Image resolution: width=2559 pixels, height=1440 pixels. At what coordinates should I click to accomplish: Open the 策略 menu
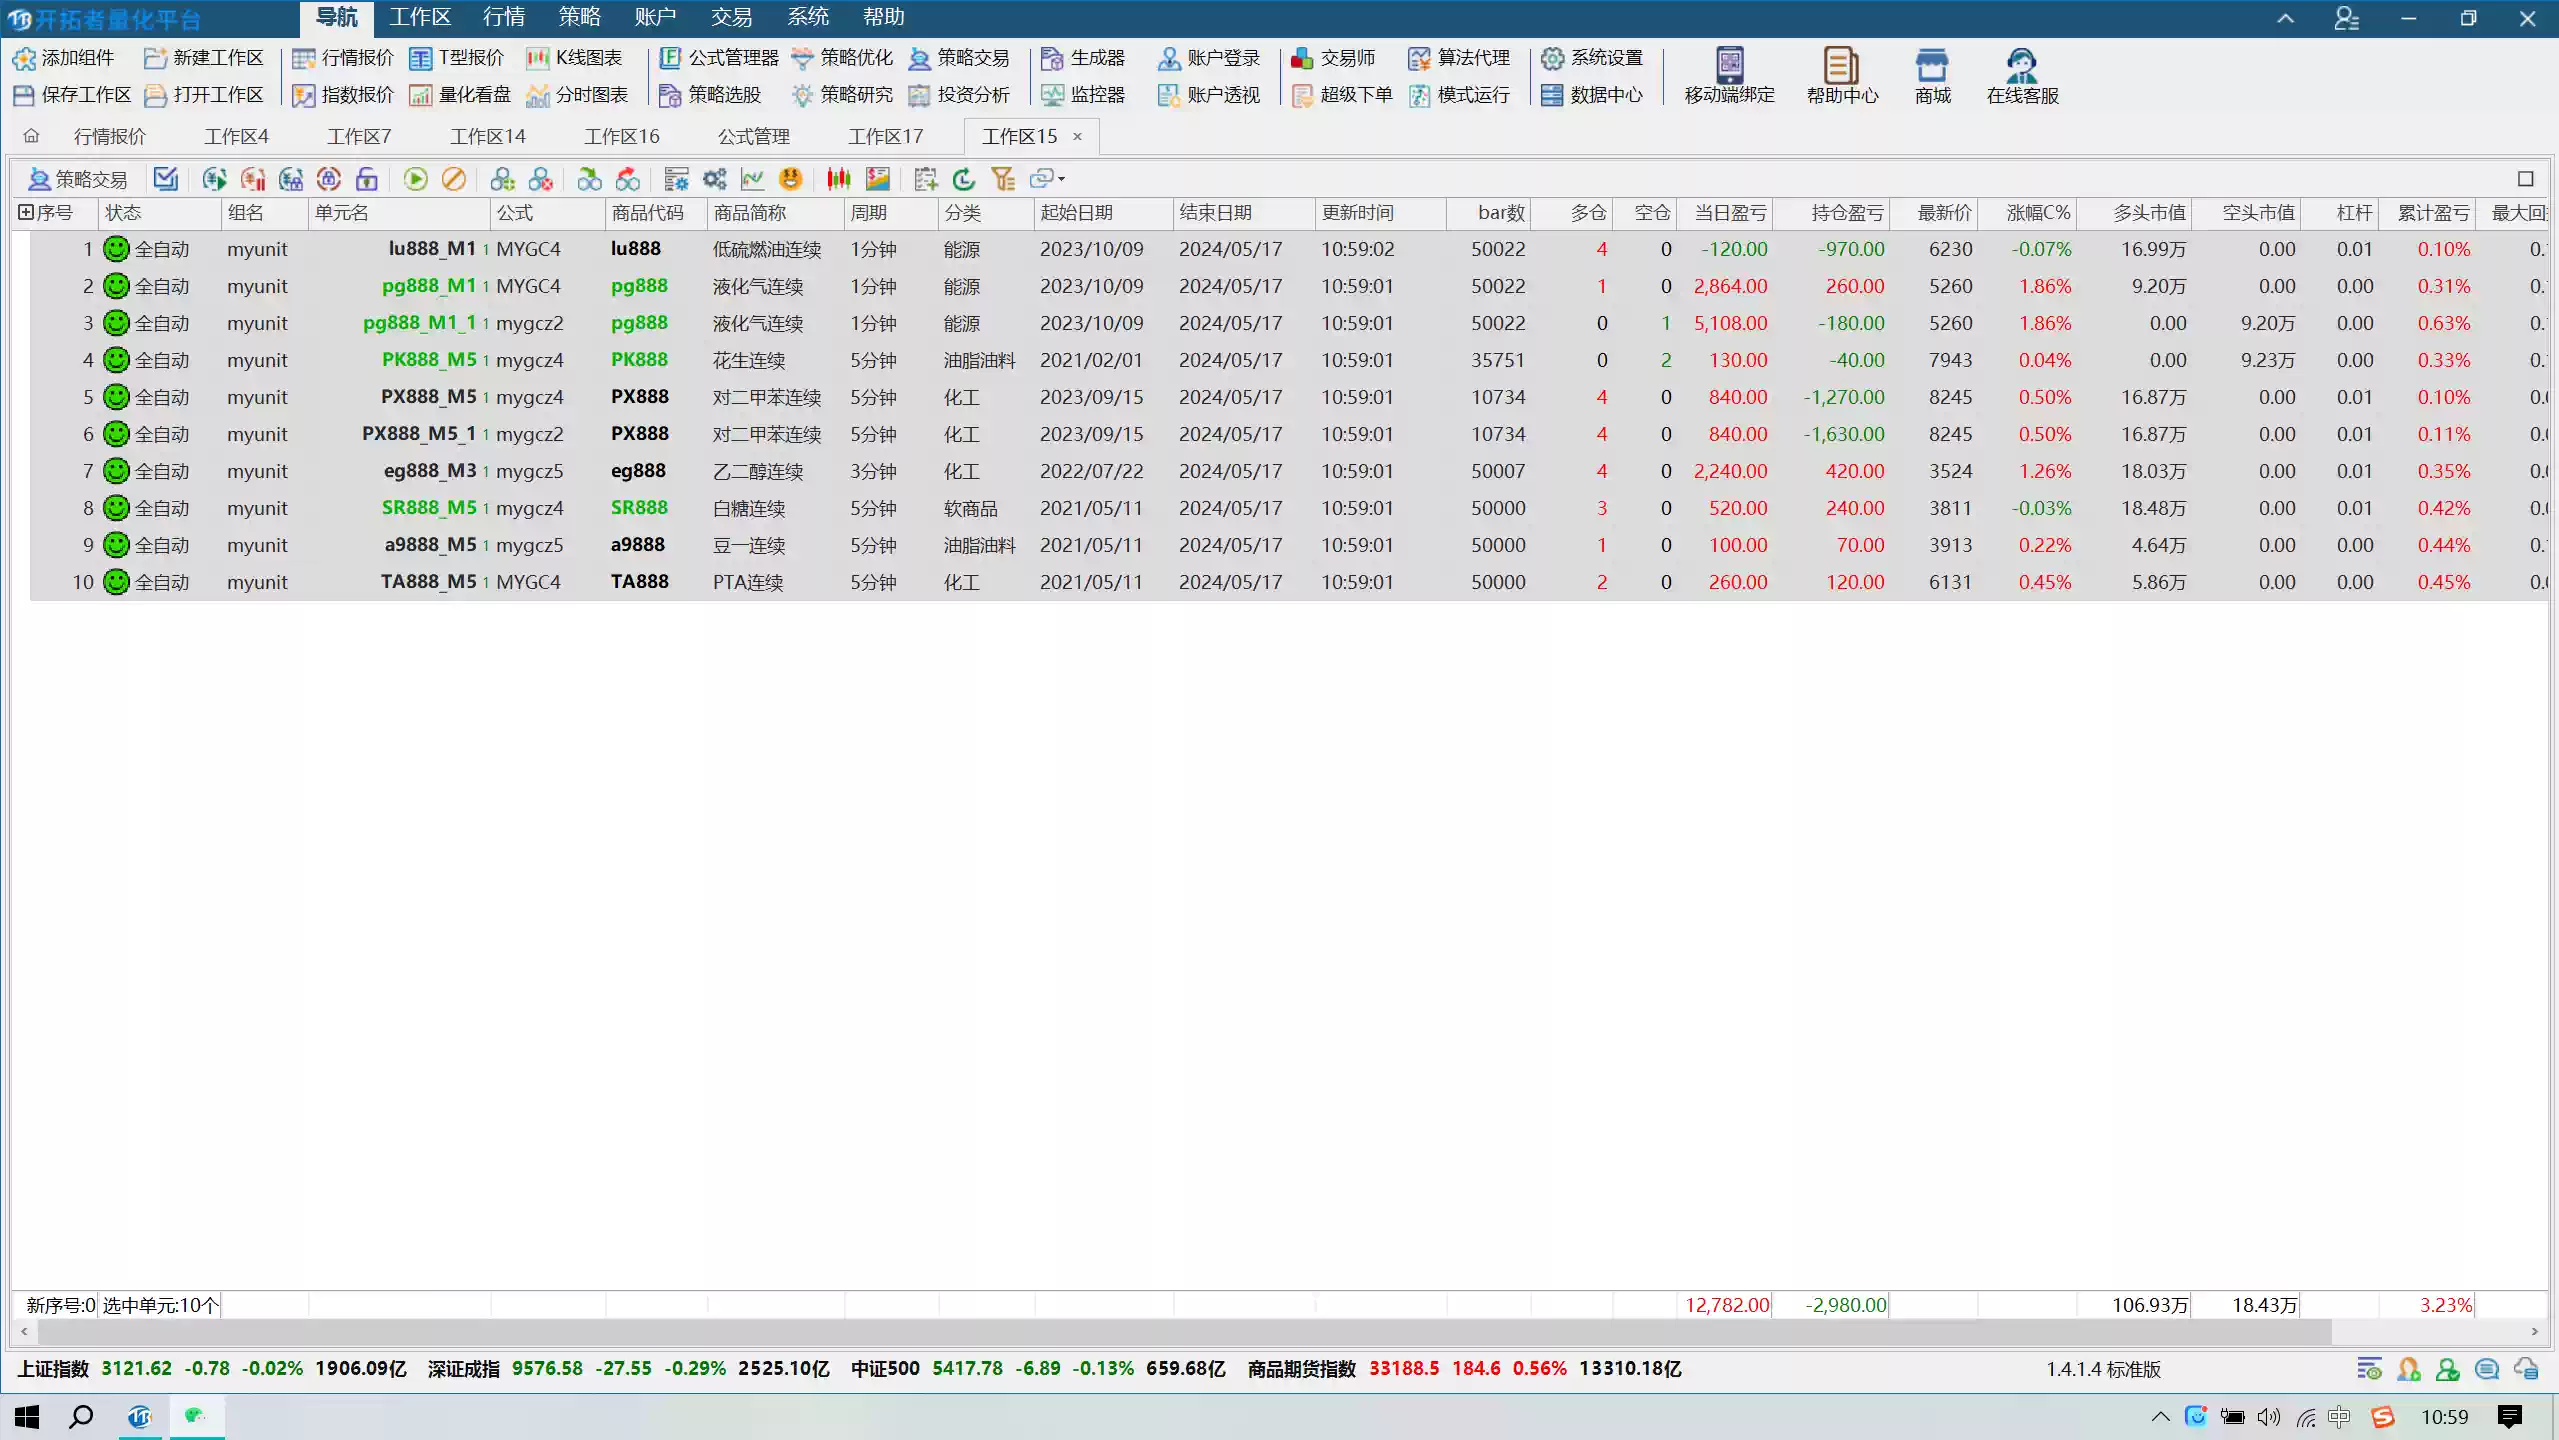[x=579, y=17]
